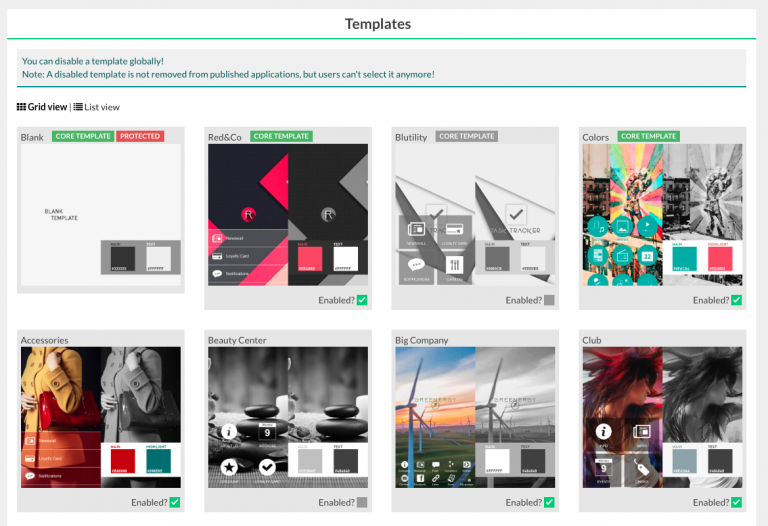Toggle the Colors template Enabled checkbox

pyautogui.click(x=737, y=300)
